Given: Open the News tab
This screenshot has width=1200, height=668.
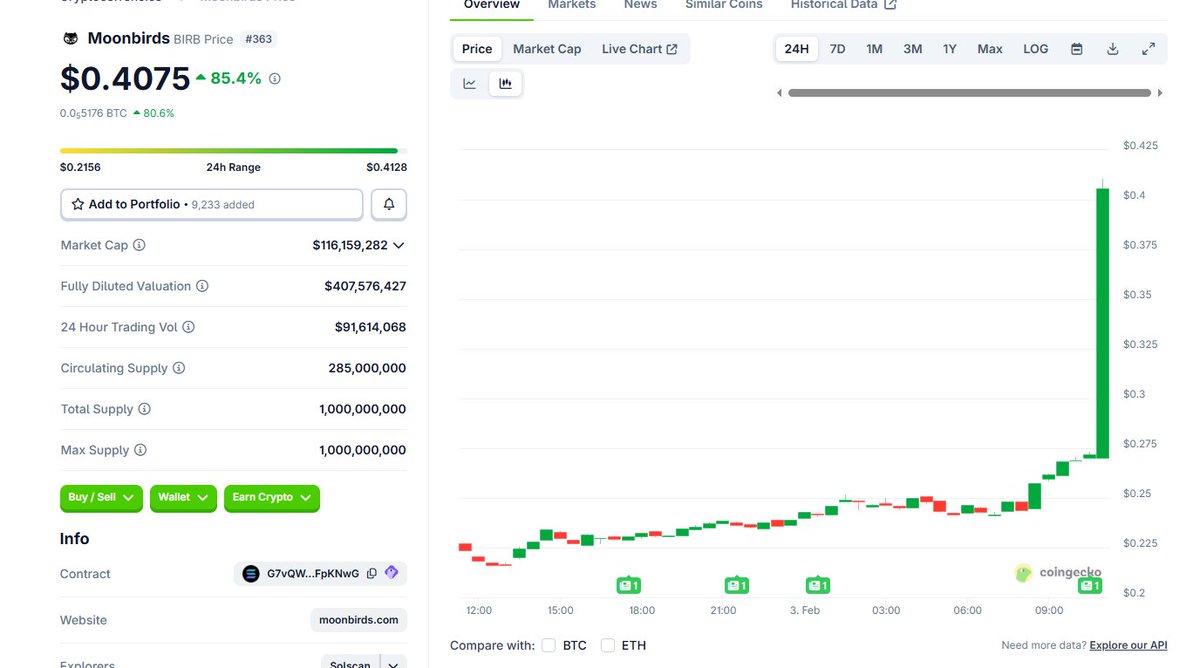Looking at the screenshot, I should click(641, 5).
